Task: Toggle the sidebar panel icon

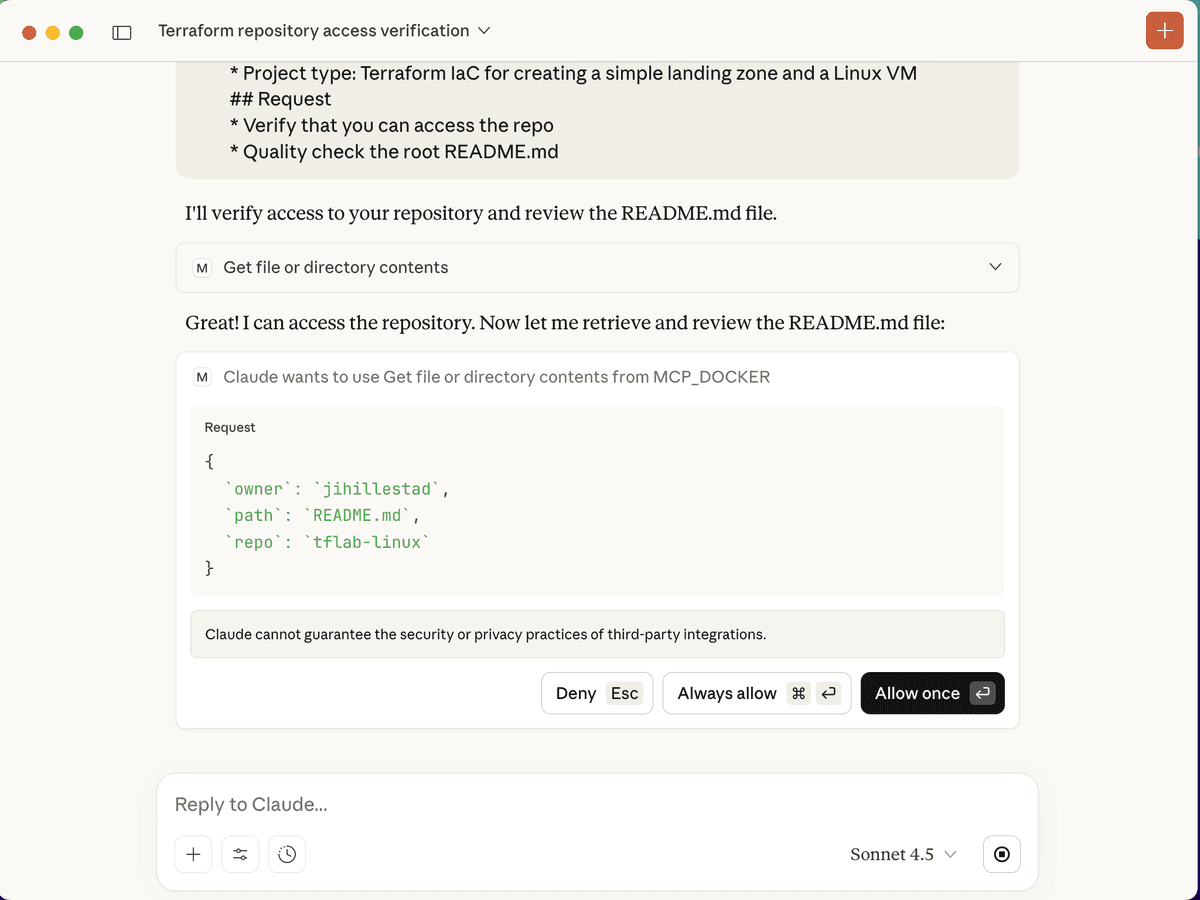Action: coord(122,32)
